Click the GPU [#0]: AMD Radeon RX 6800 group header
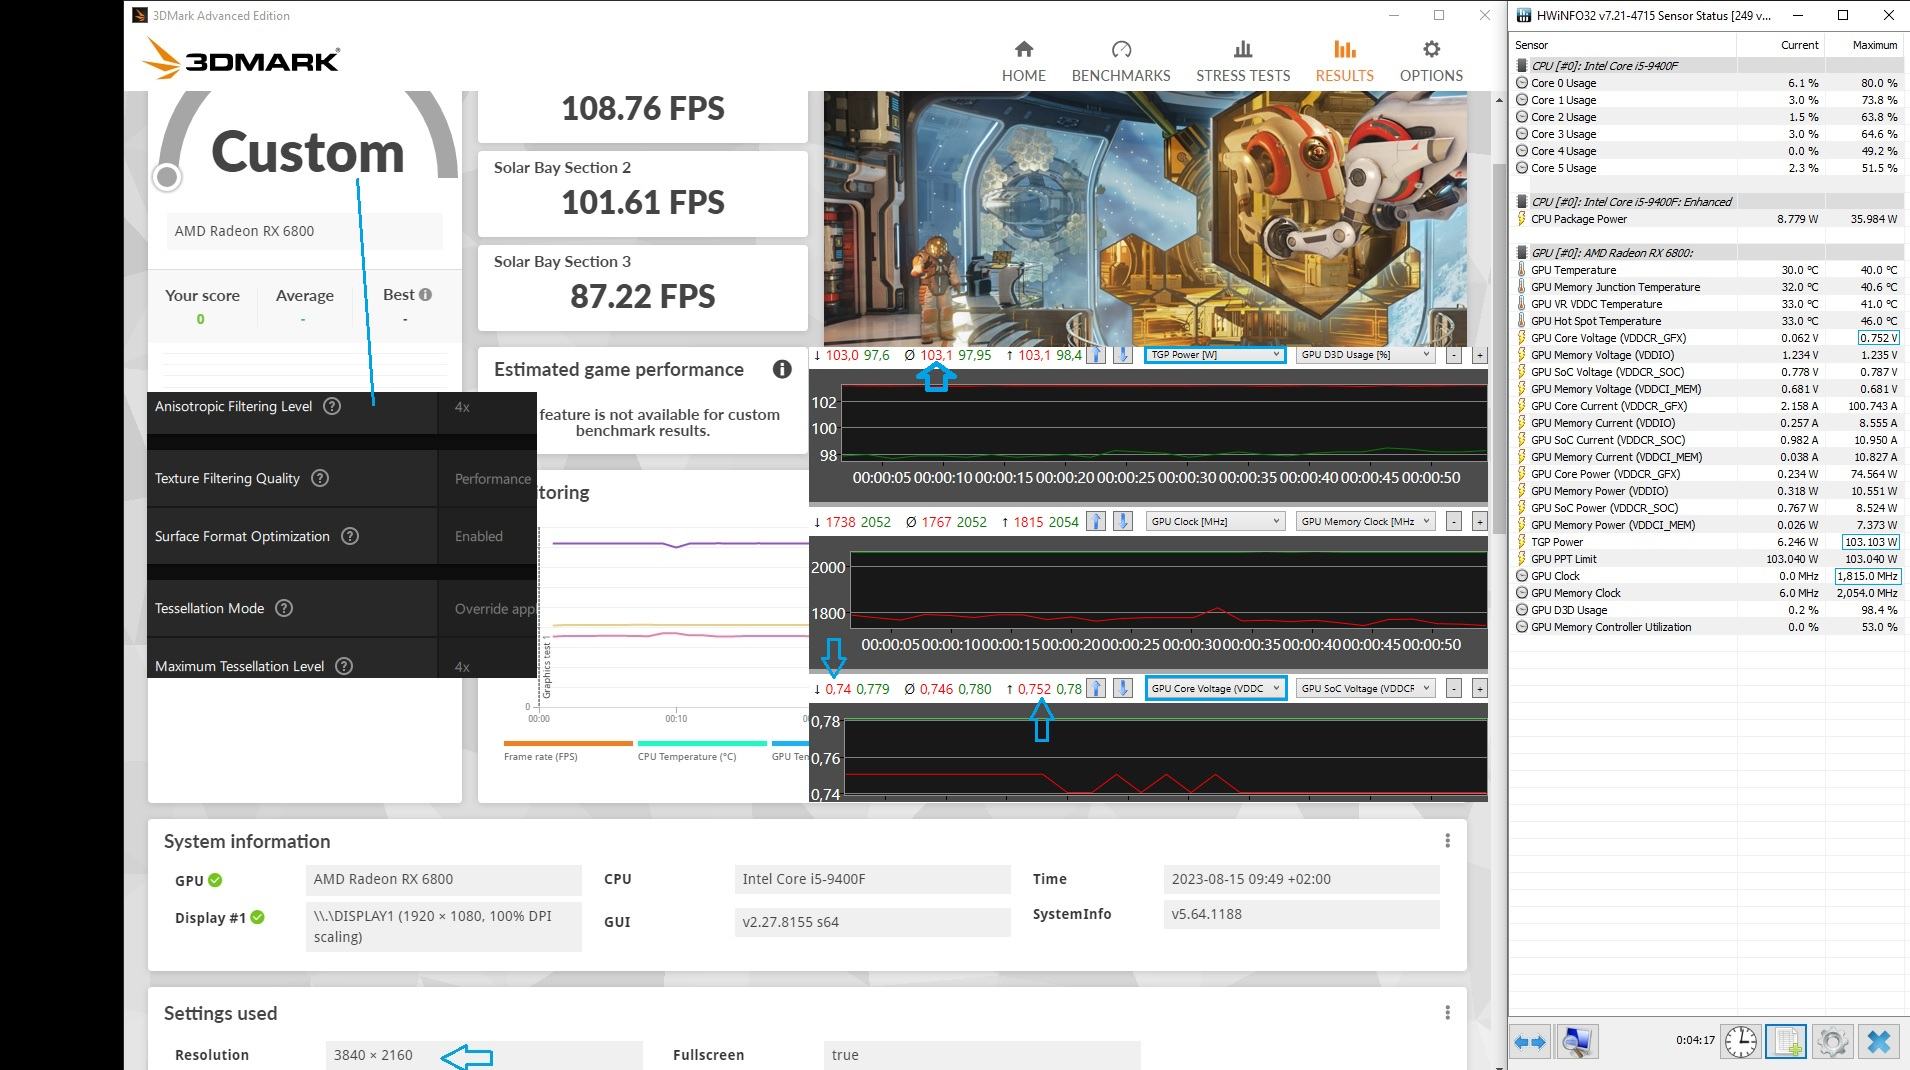The height and width of the screenshot is (1070, 1910). (x=1706, y=253)
